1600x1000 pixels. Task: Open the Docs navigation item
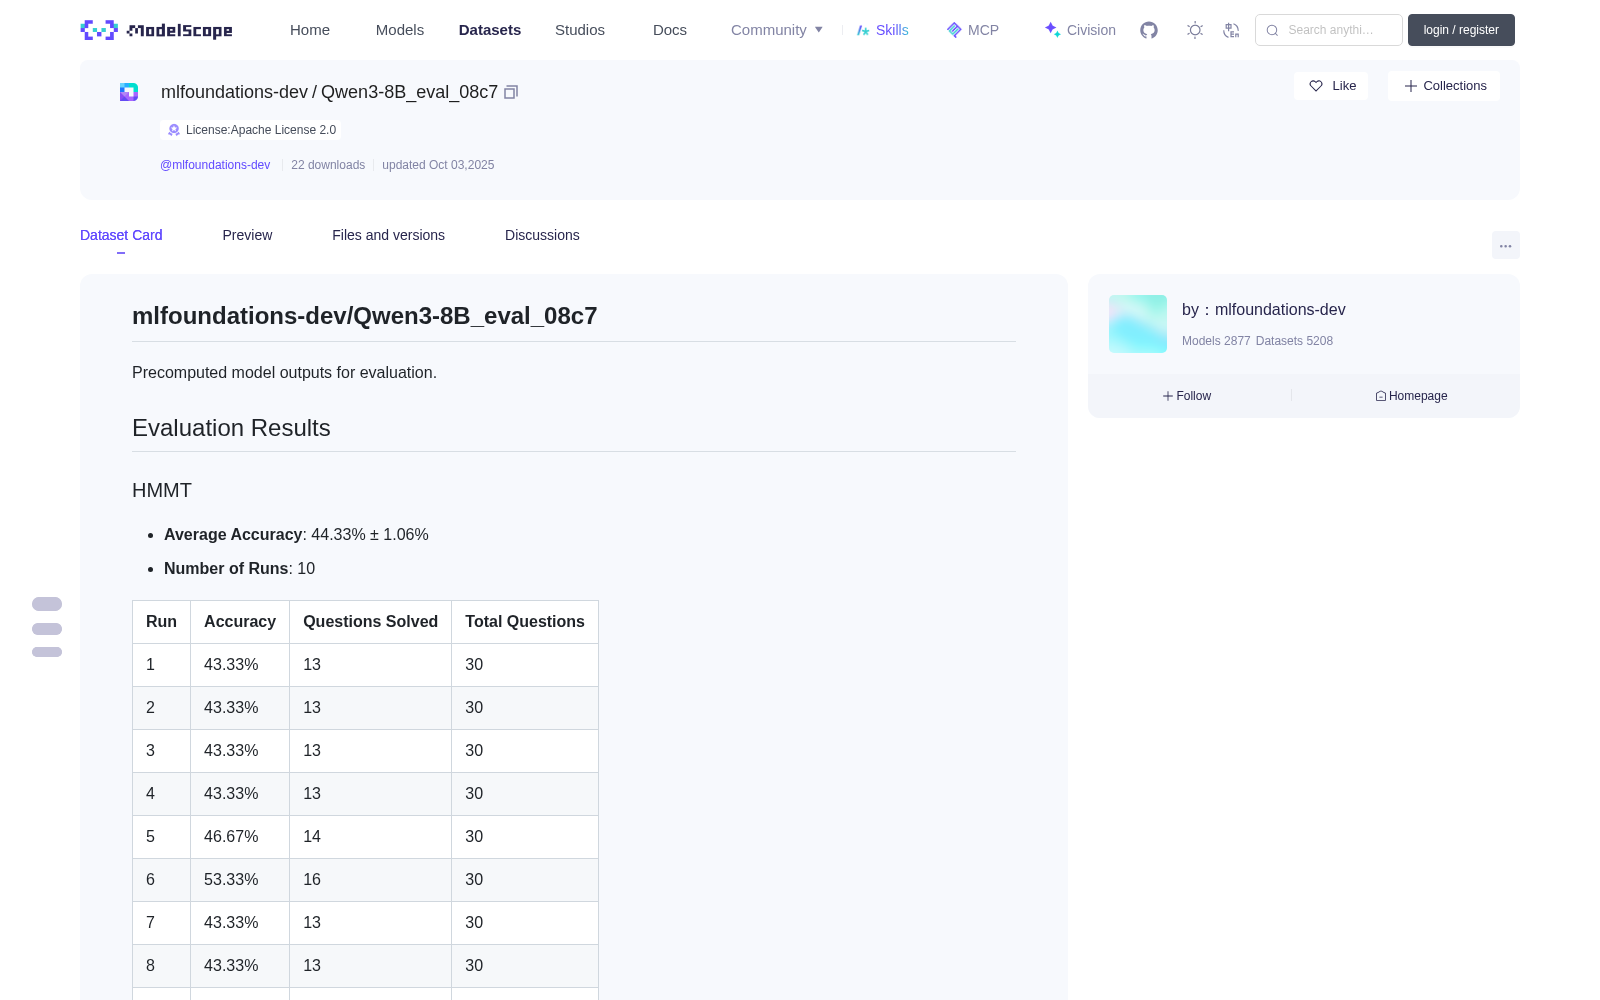point(670,30)
